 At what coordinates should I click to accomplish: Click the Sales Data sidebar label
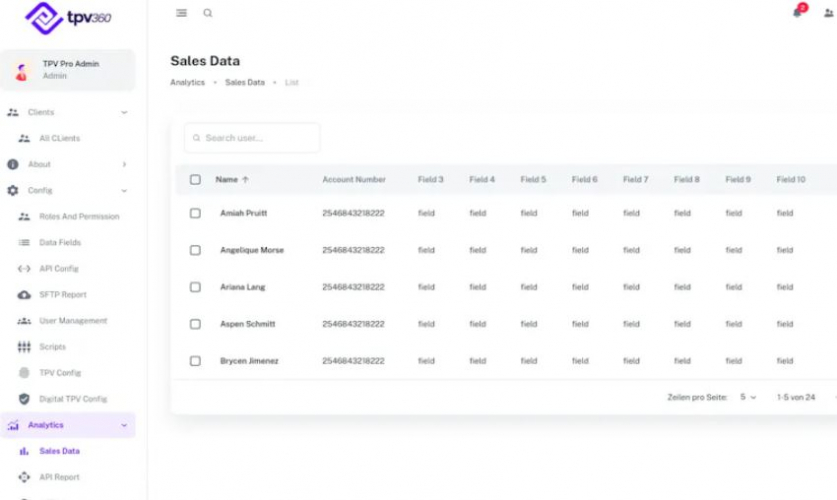point(59,451)
